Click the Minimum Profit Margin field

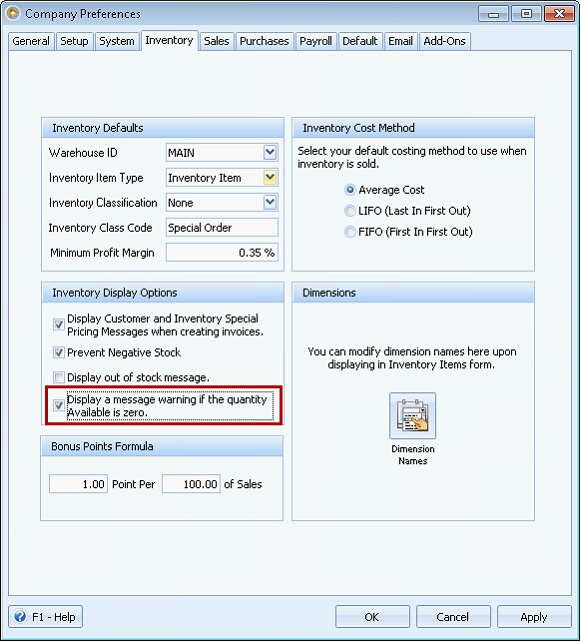(222, 252)
